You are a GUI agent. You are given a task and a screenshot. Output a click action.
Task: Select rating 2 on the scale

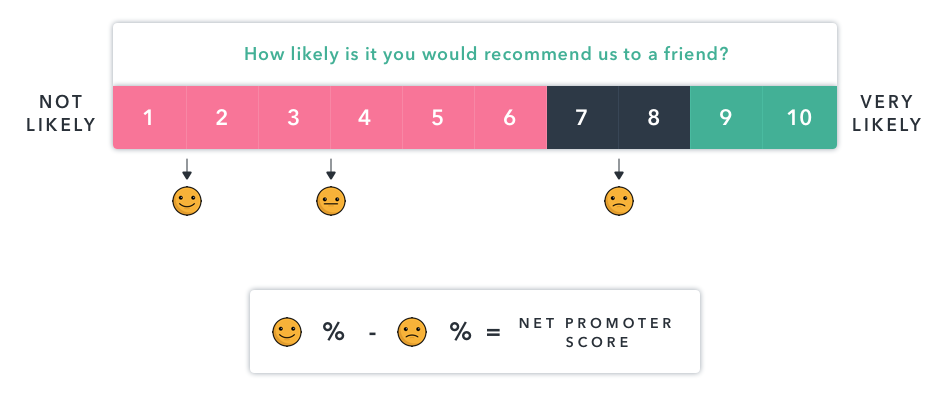[222, 117]
